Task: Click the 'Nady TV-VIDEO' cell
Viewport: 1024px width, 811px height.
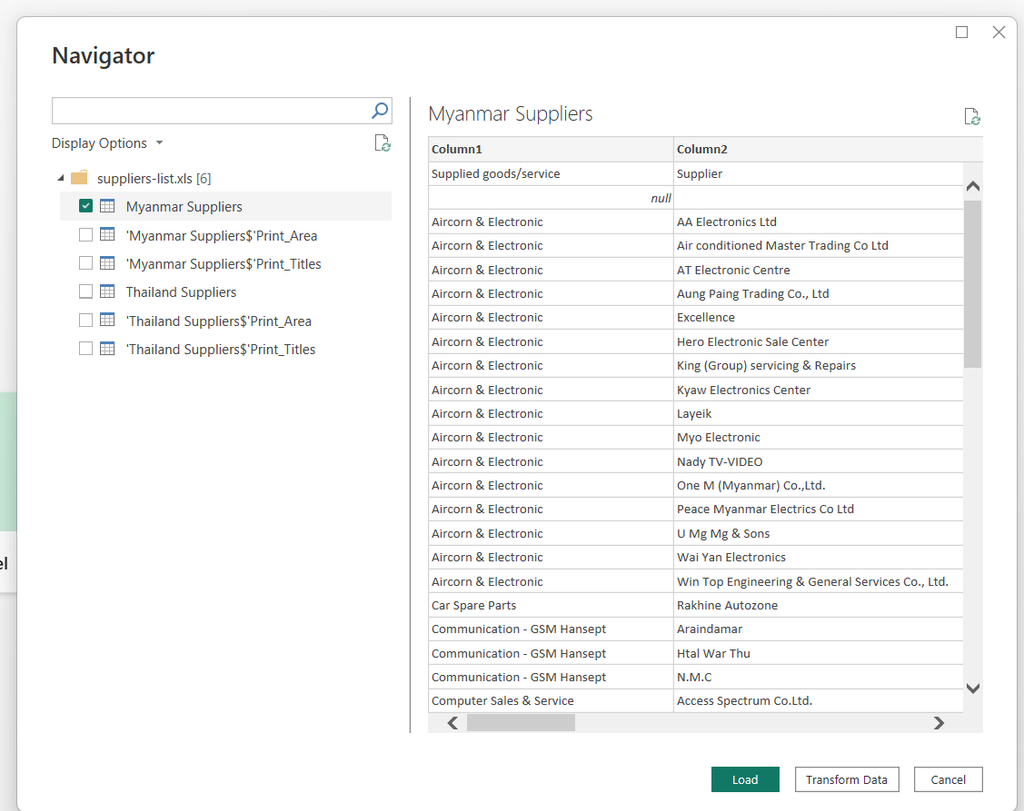Action: pyautogui.click(x=818, y=462)
